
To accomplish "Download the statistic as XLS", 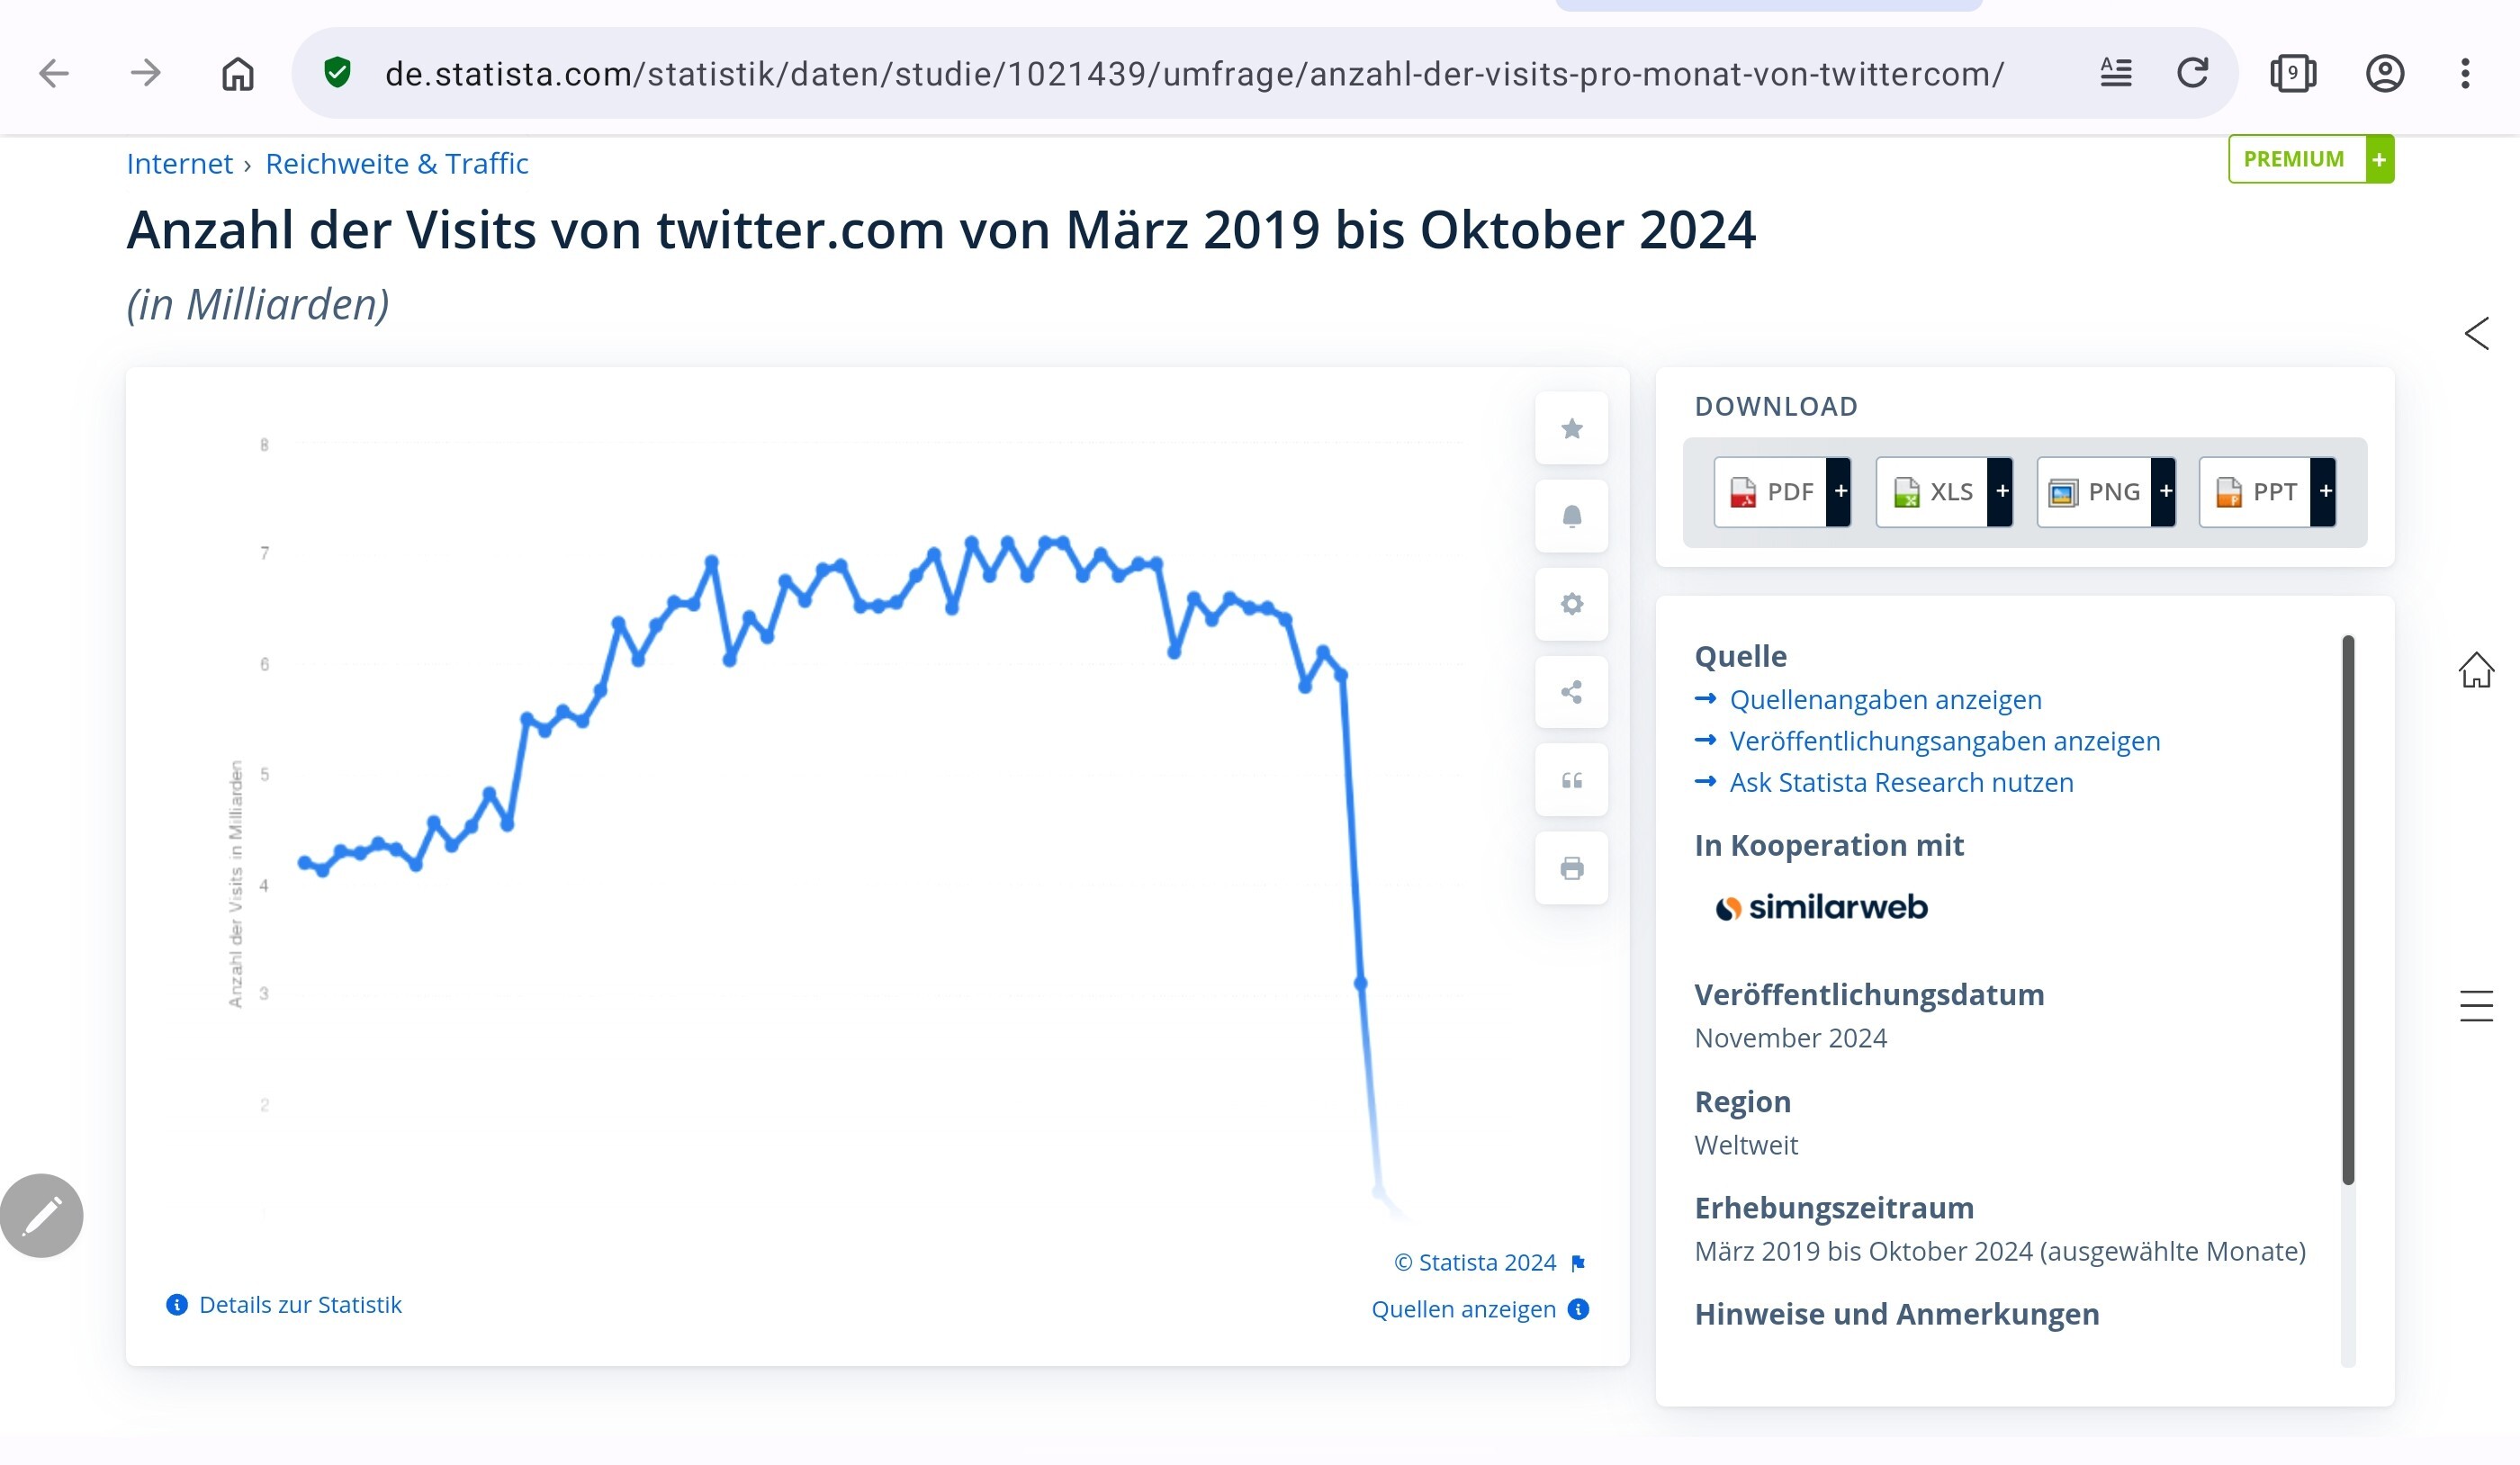I will coord(1944,492).
